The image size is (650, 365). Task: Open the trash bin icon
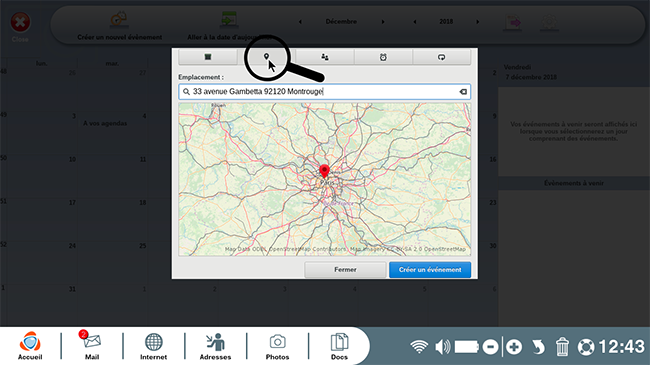pyautogui.click(x=562, y=346)
